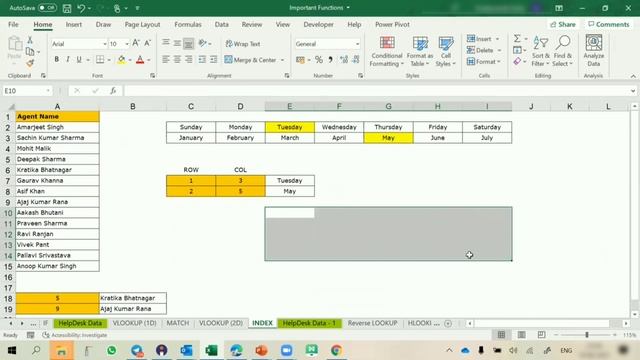Screen dimensions: 640x360
Task: Click the red font color button
Action: (x=140, y=60)
